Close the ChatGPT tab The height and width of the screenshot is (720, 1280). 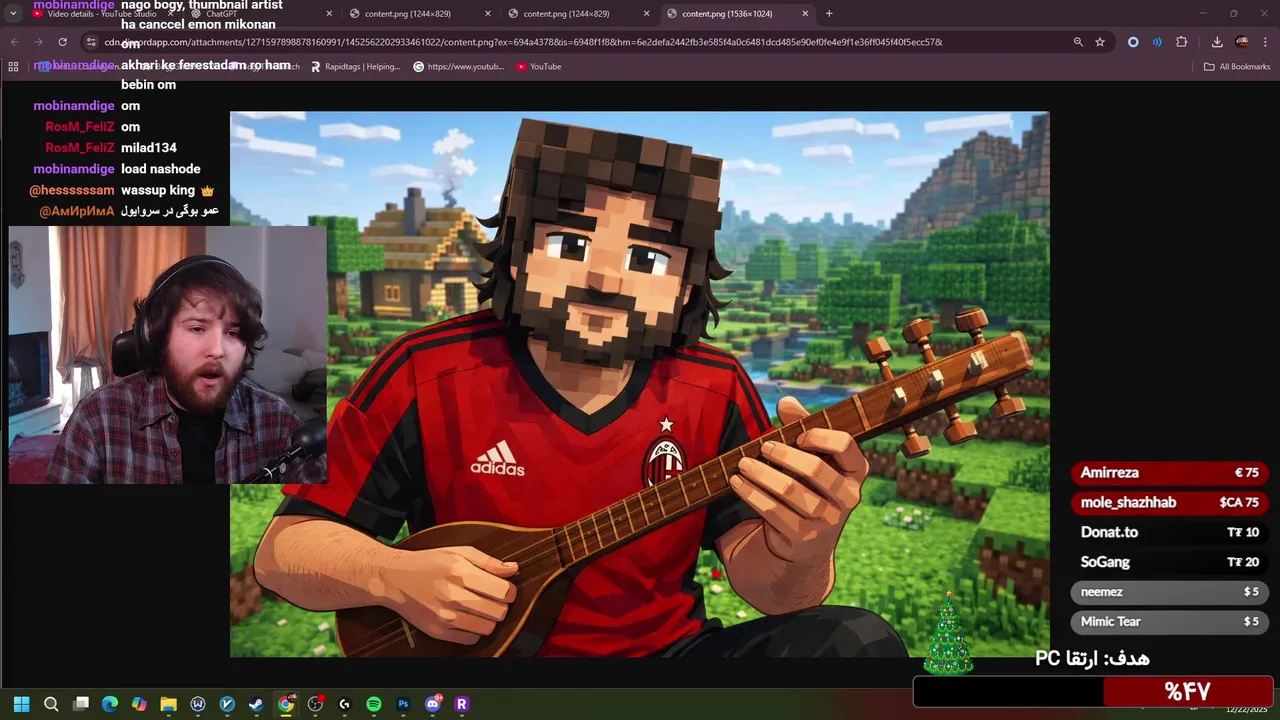(329, 14)
